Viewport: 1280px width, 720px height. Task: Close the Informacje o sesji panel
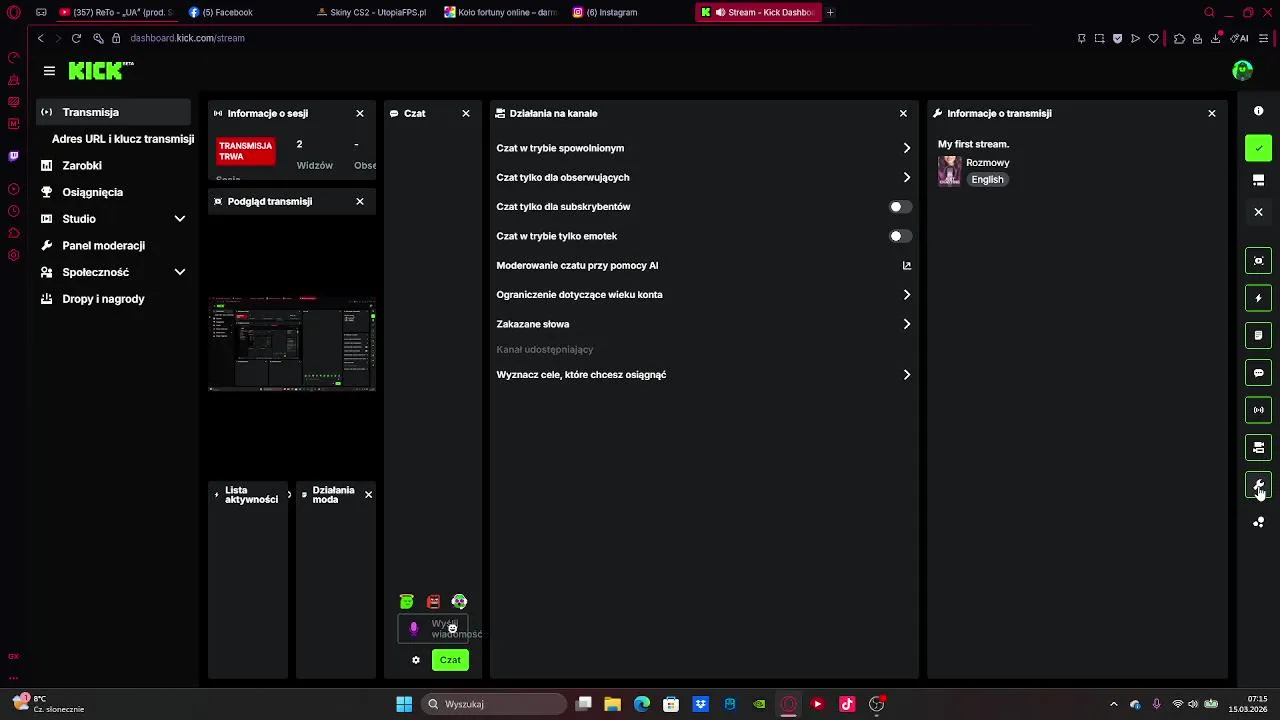[360, 113]
